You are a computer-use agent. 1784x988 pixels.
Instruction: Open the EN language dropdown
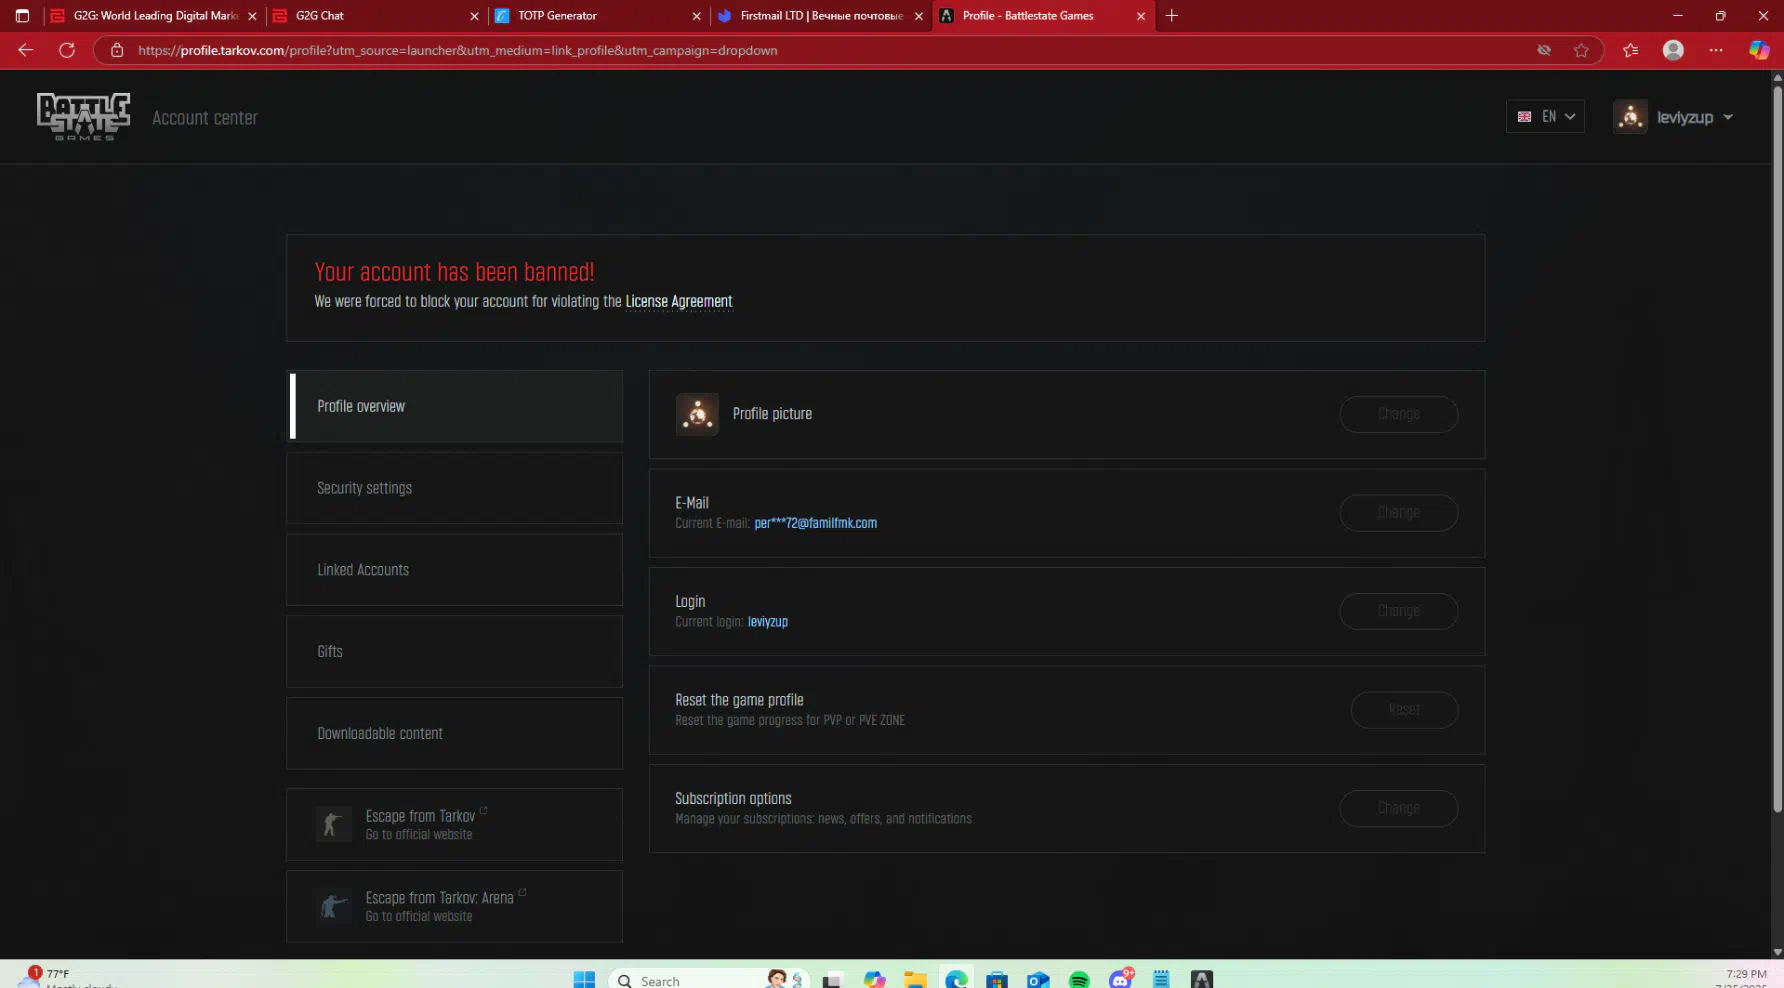pos(1545,117)
